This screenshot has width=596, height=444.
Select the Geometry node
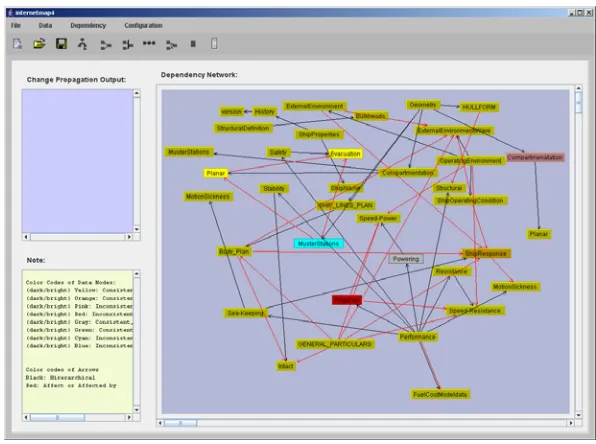click(x=423, y=105)
